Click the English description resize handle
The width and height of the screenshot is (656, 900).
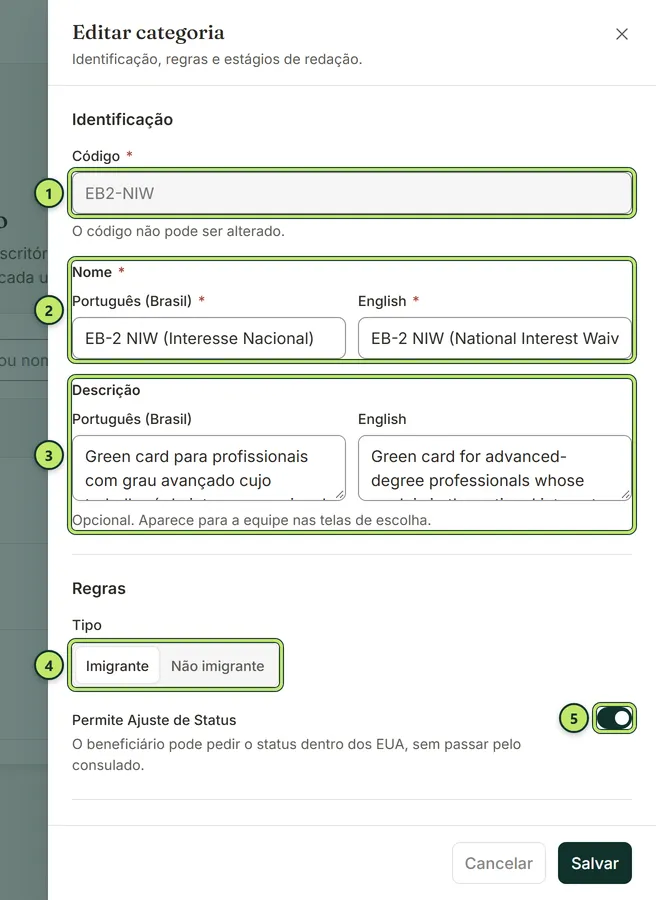coord(626,494)
